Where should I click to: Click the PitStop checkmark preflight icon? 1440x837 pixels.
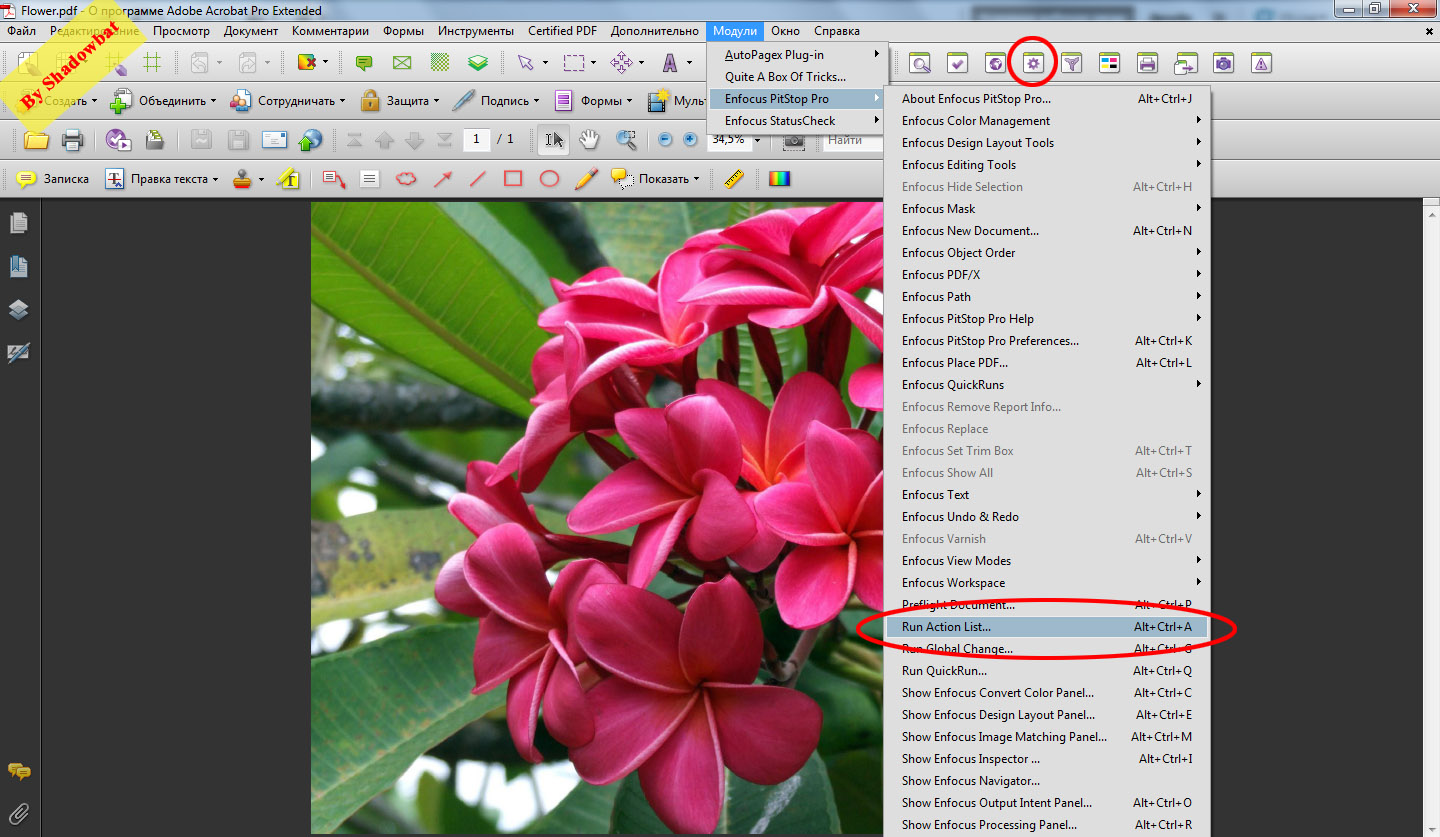pyautogui.click(x=957, y=63)
